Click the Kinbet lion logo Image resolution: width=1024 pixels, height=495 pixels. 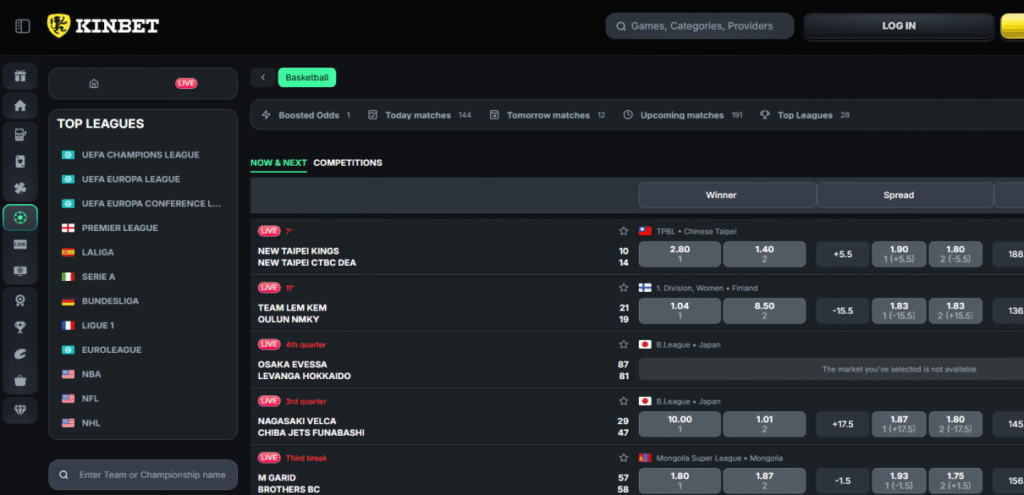pyautogui.click(x=58, y=26)
